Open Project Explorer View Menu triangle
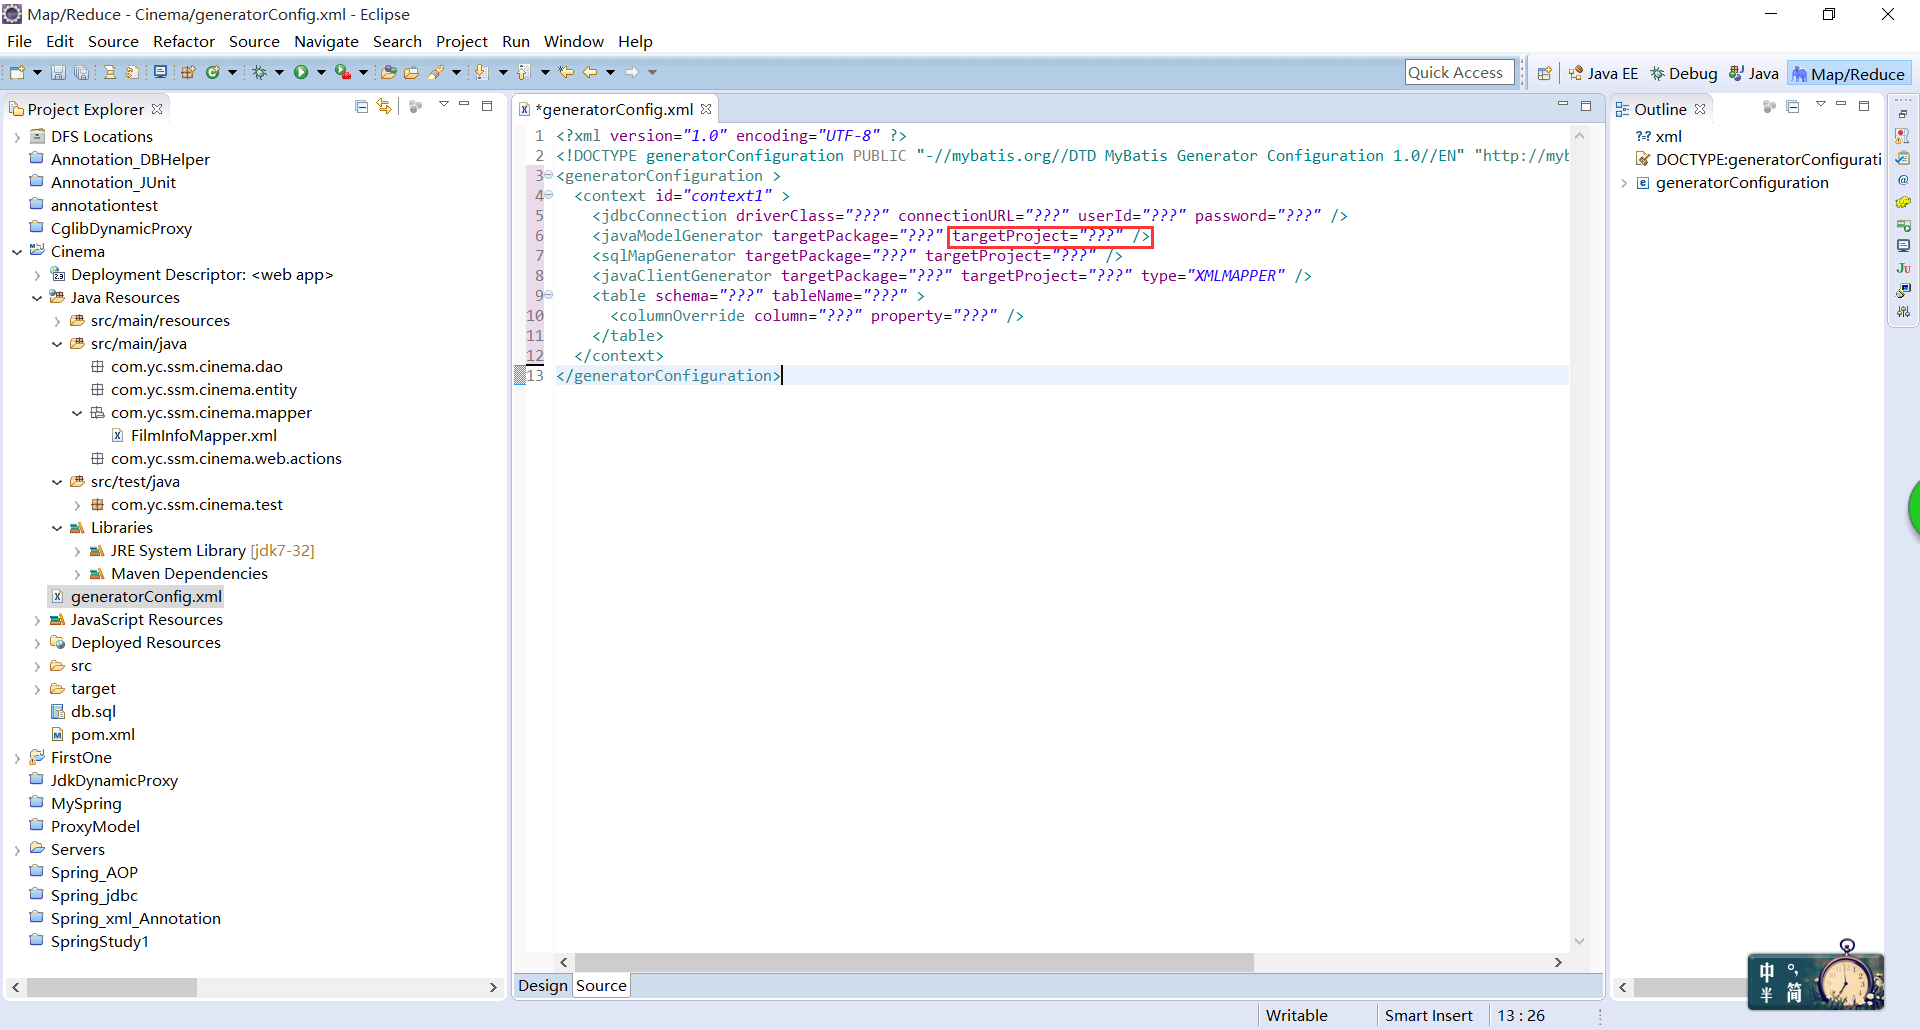Screen dimensions: 1920x1030 (443, 105)
